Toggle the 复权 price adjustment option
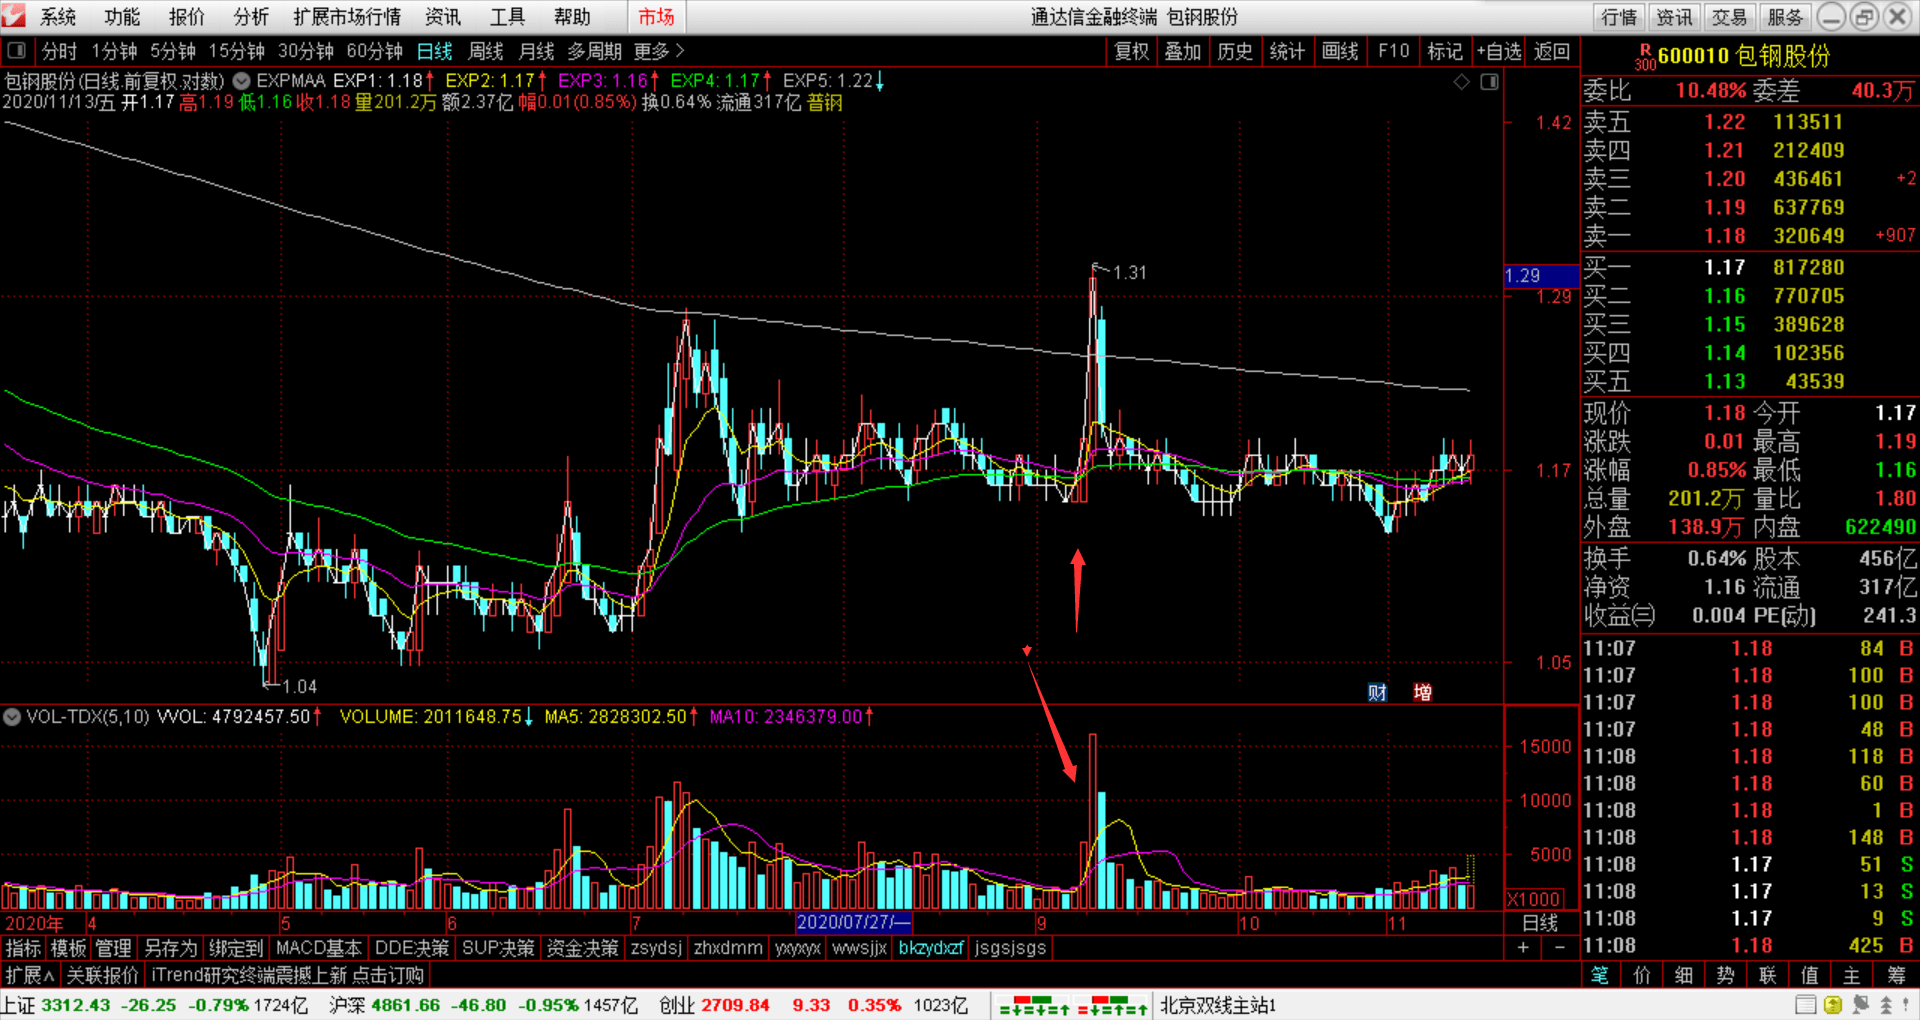Viewport: 1920px width, 1020px height. (1131, 51)
